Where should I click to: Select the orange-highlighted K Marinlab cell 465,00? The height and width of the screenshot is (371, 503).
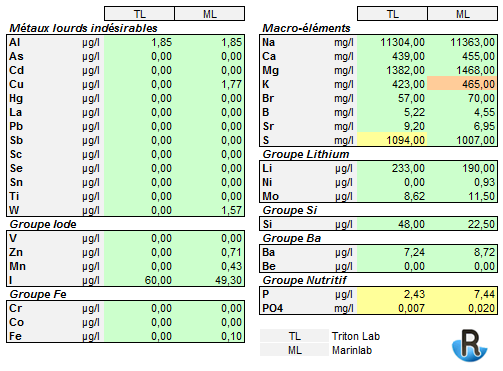(462, 84)
